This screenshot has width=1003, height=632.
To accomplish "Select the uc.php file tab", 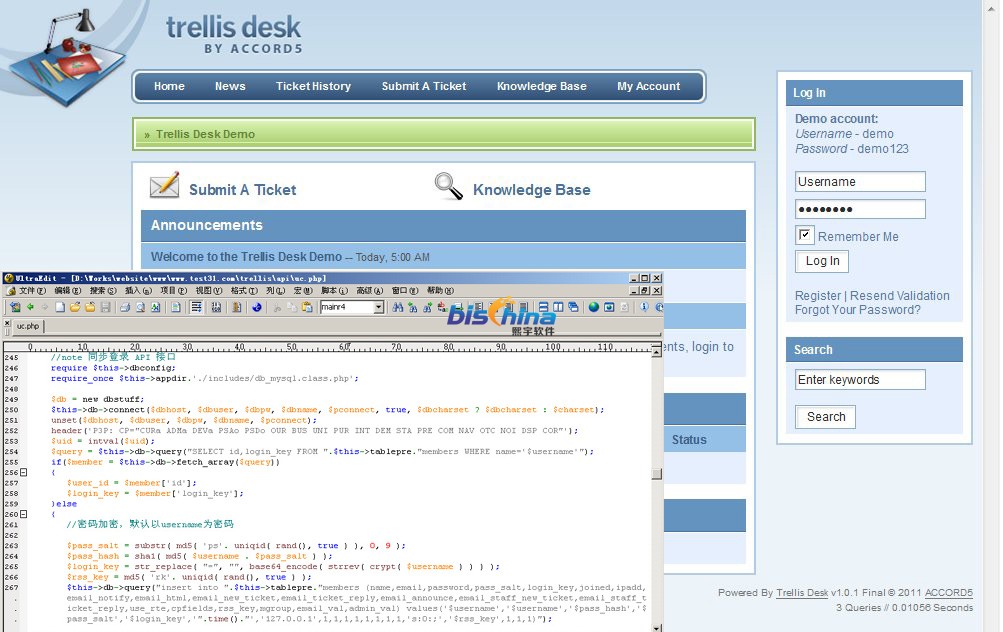I will (x=28, y=326).
